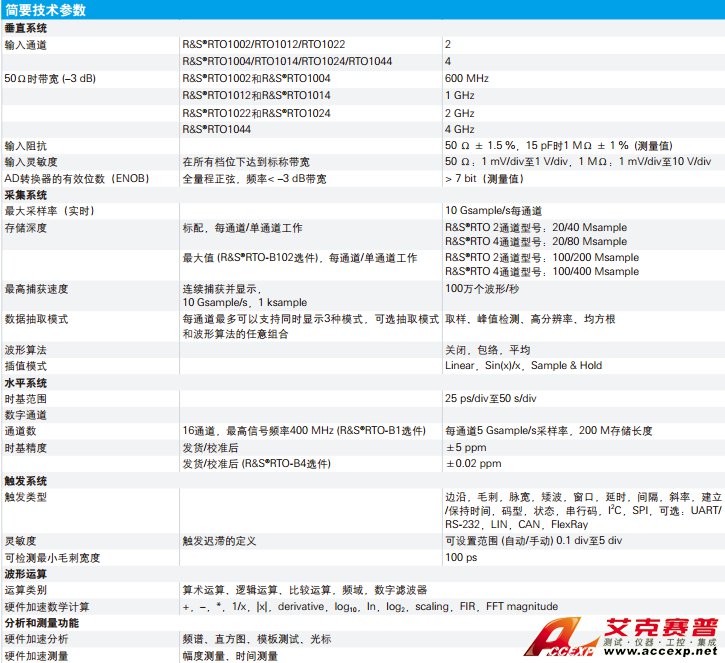Select the 最大采样率（实时） row label
Image resolution: width=725 pixels, height=663 pixels.
[50, 211]
